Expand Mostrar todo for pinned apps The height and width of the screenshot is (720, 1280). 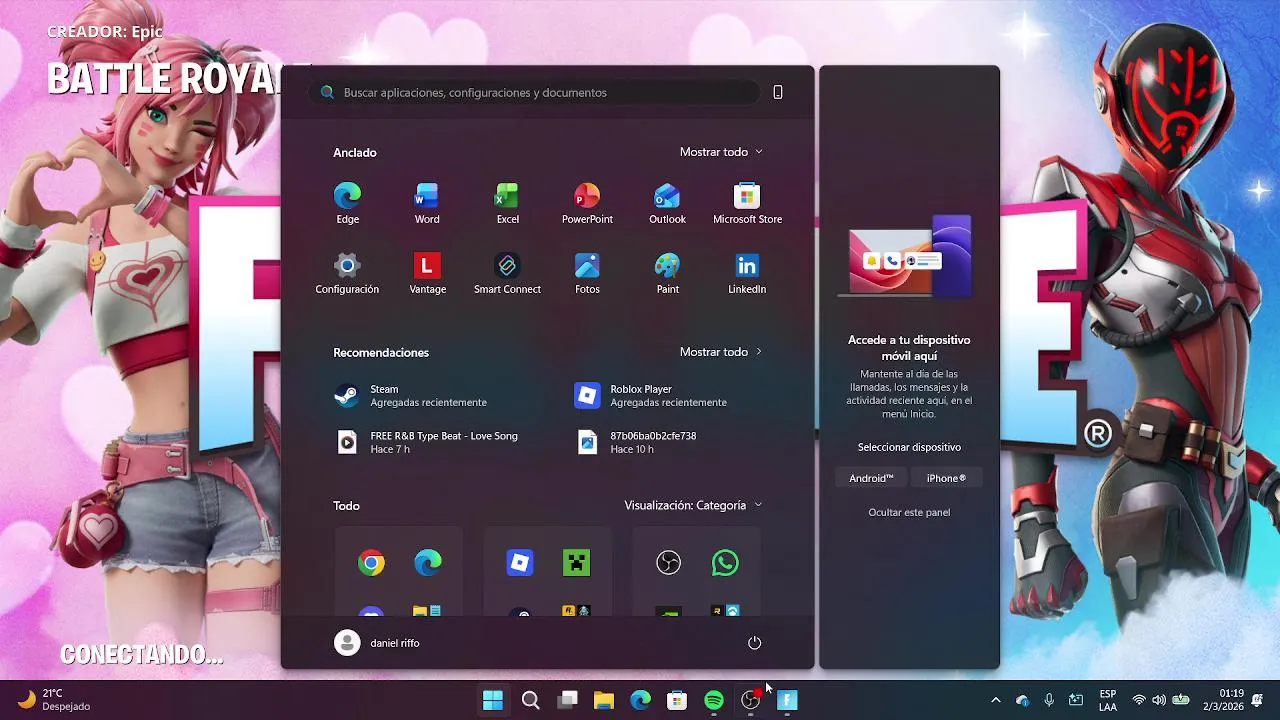pos(721,152)
